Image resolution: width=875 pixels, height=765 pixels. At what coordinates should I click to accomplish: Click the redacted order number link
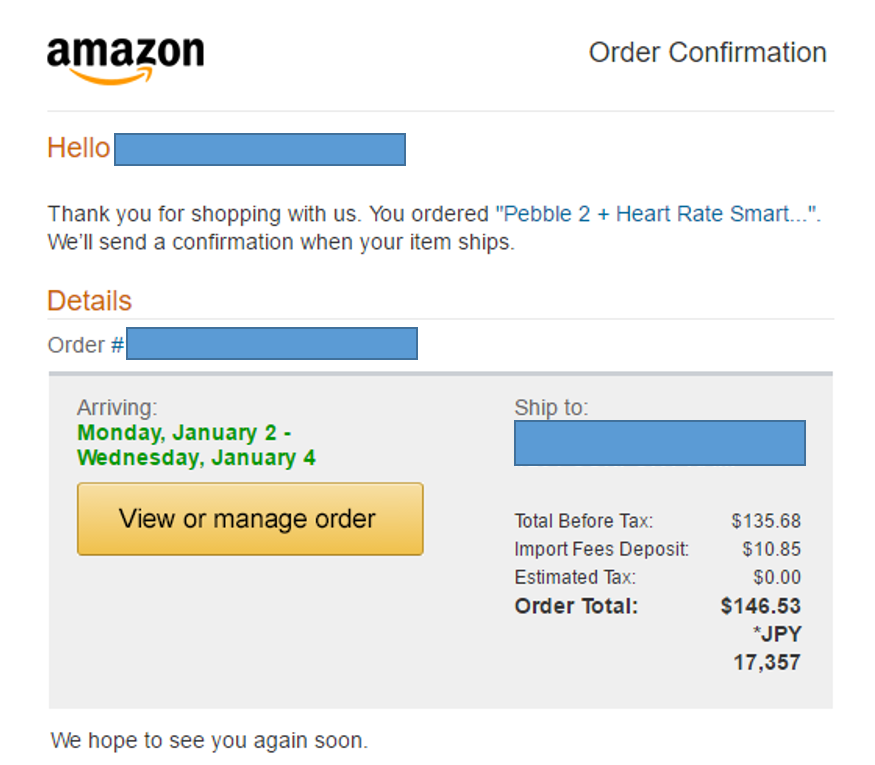click(x=272, y=343)
